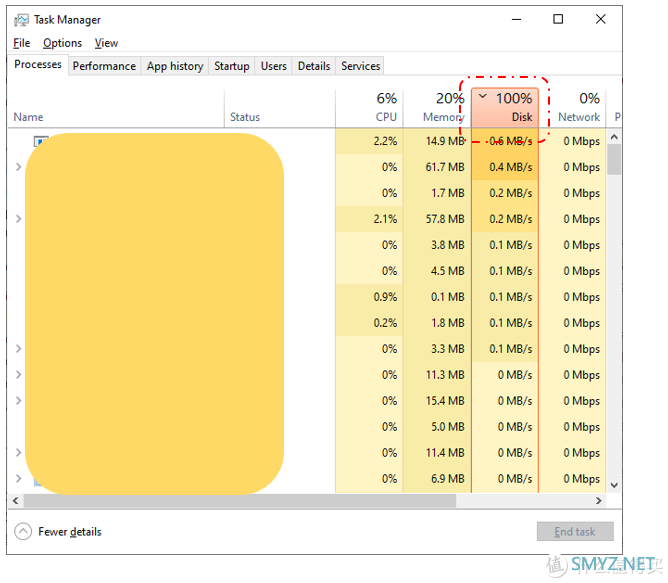This screenshot has height=583, width=668.
Task: Switch to the Users tab
Action: pyautogui.click(x=274, y=66)
